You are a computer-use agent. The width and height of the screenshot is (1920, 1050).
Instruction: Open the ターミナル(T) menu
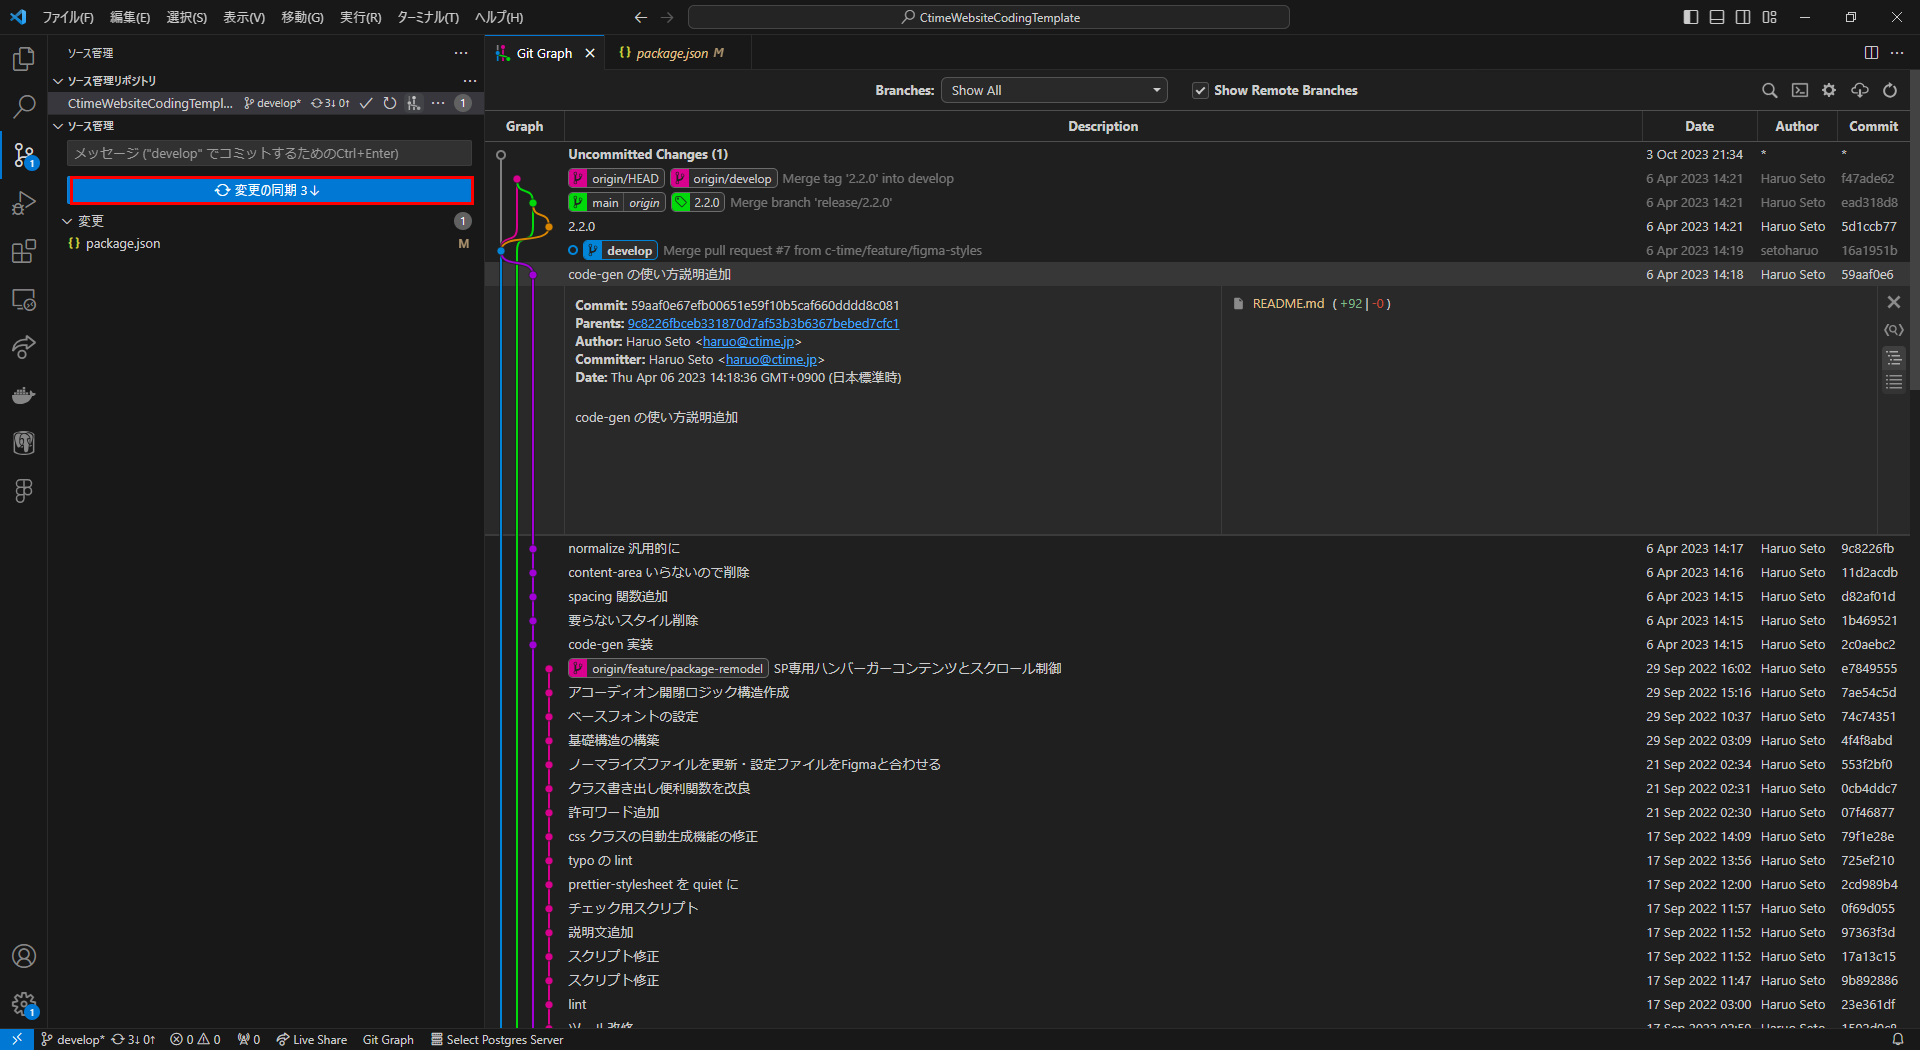point(427,17)
